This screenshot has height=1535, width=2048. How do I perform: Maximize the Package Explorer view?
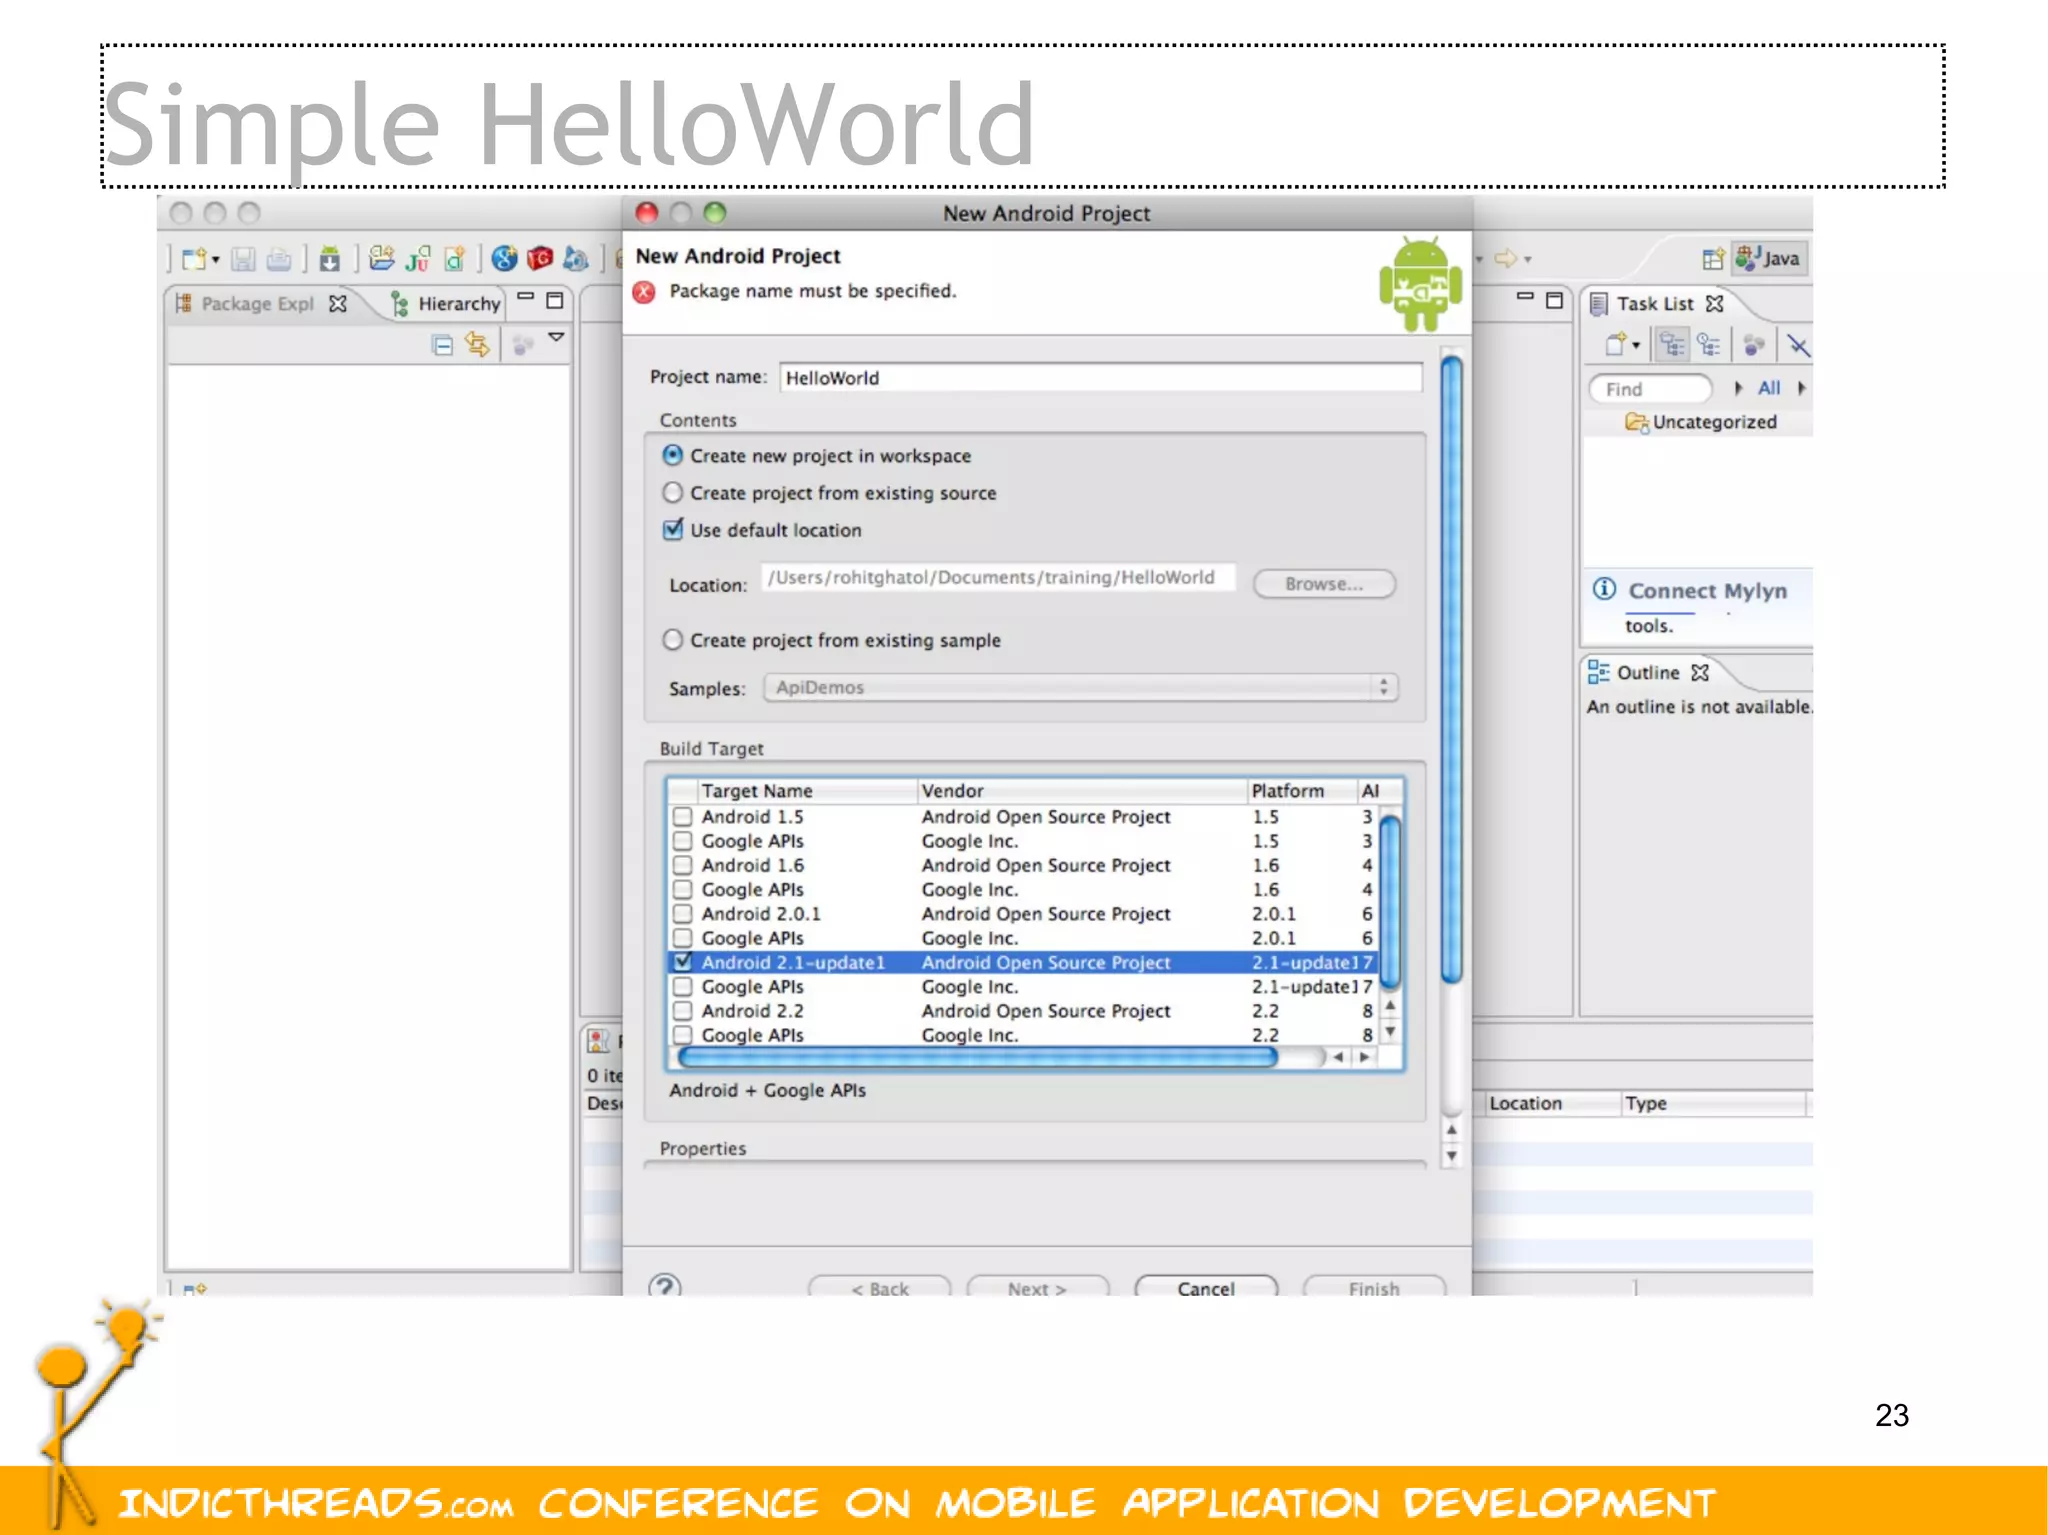click(x=555, y=300)
